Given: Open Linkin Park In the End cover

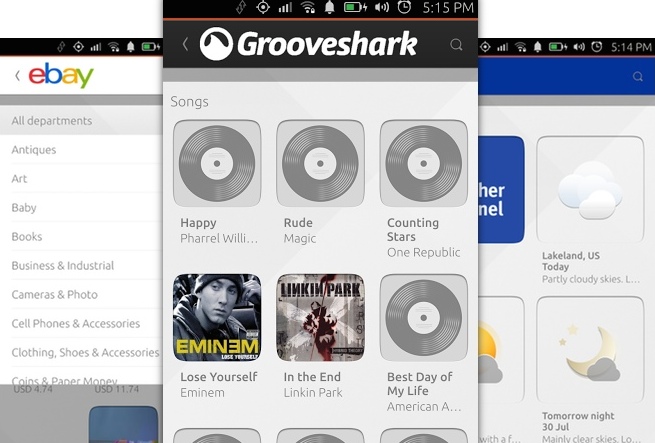Looking at the screenshot, I should (320, 318).
